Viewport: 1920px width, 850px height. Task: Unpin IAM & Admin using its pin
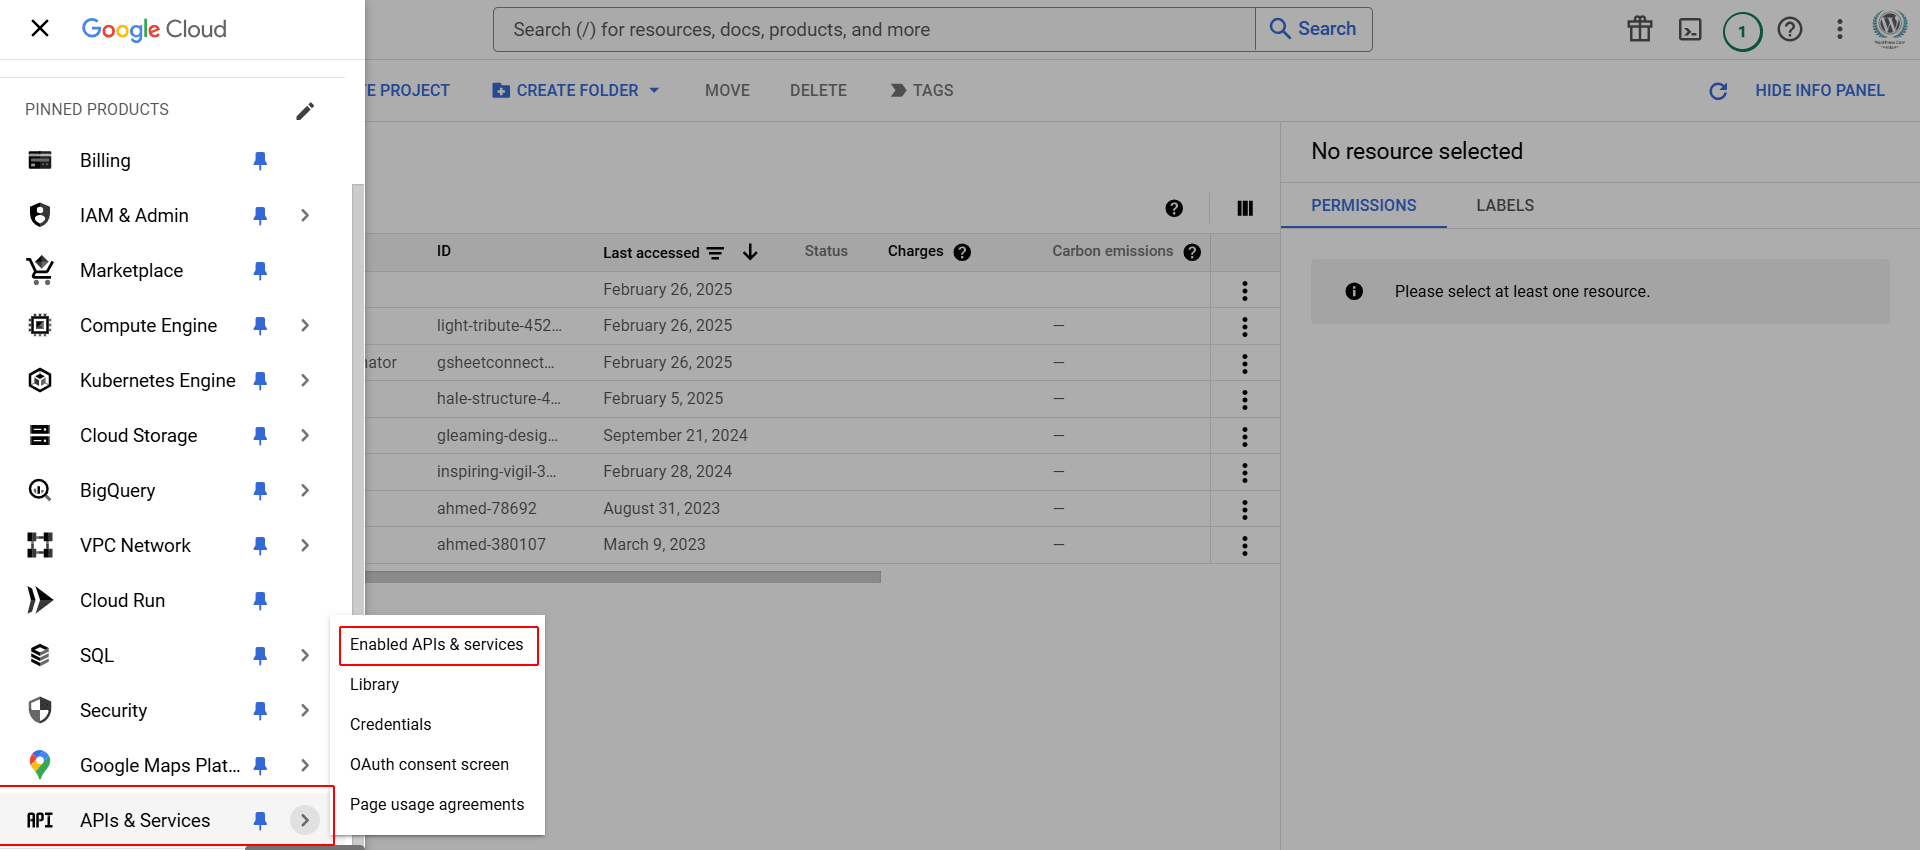[260, 215]
